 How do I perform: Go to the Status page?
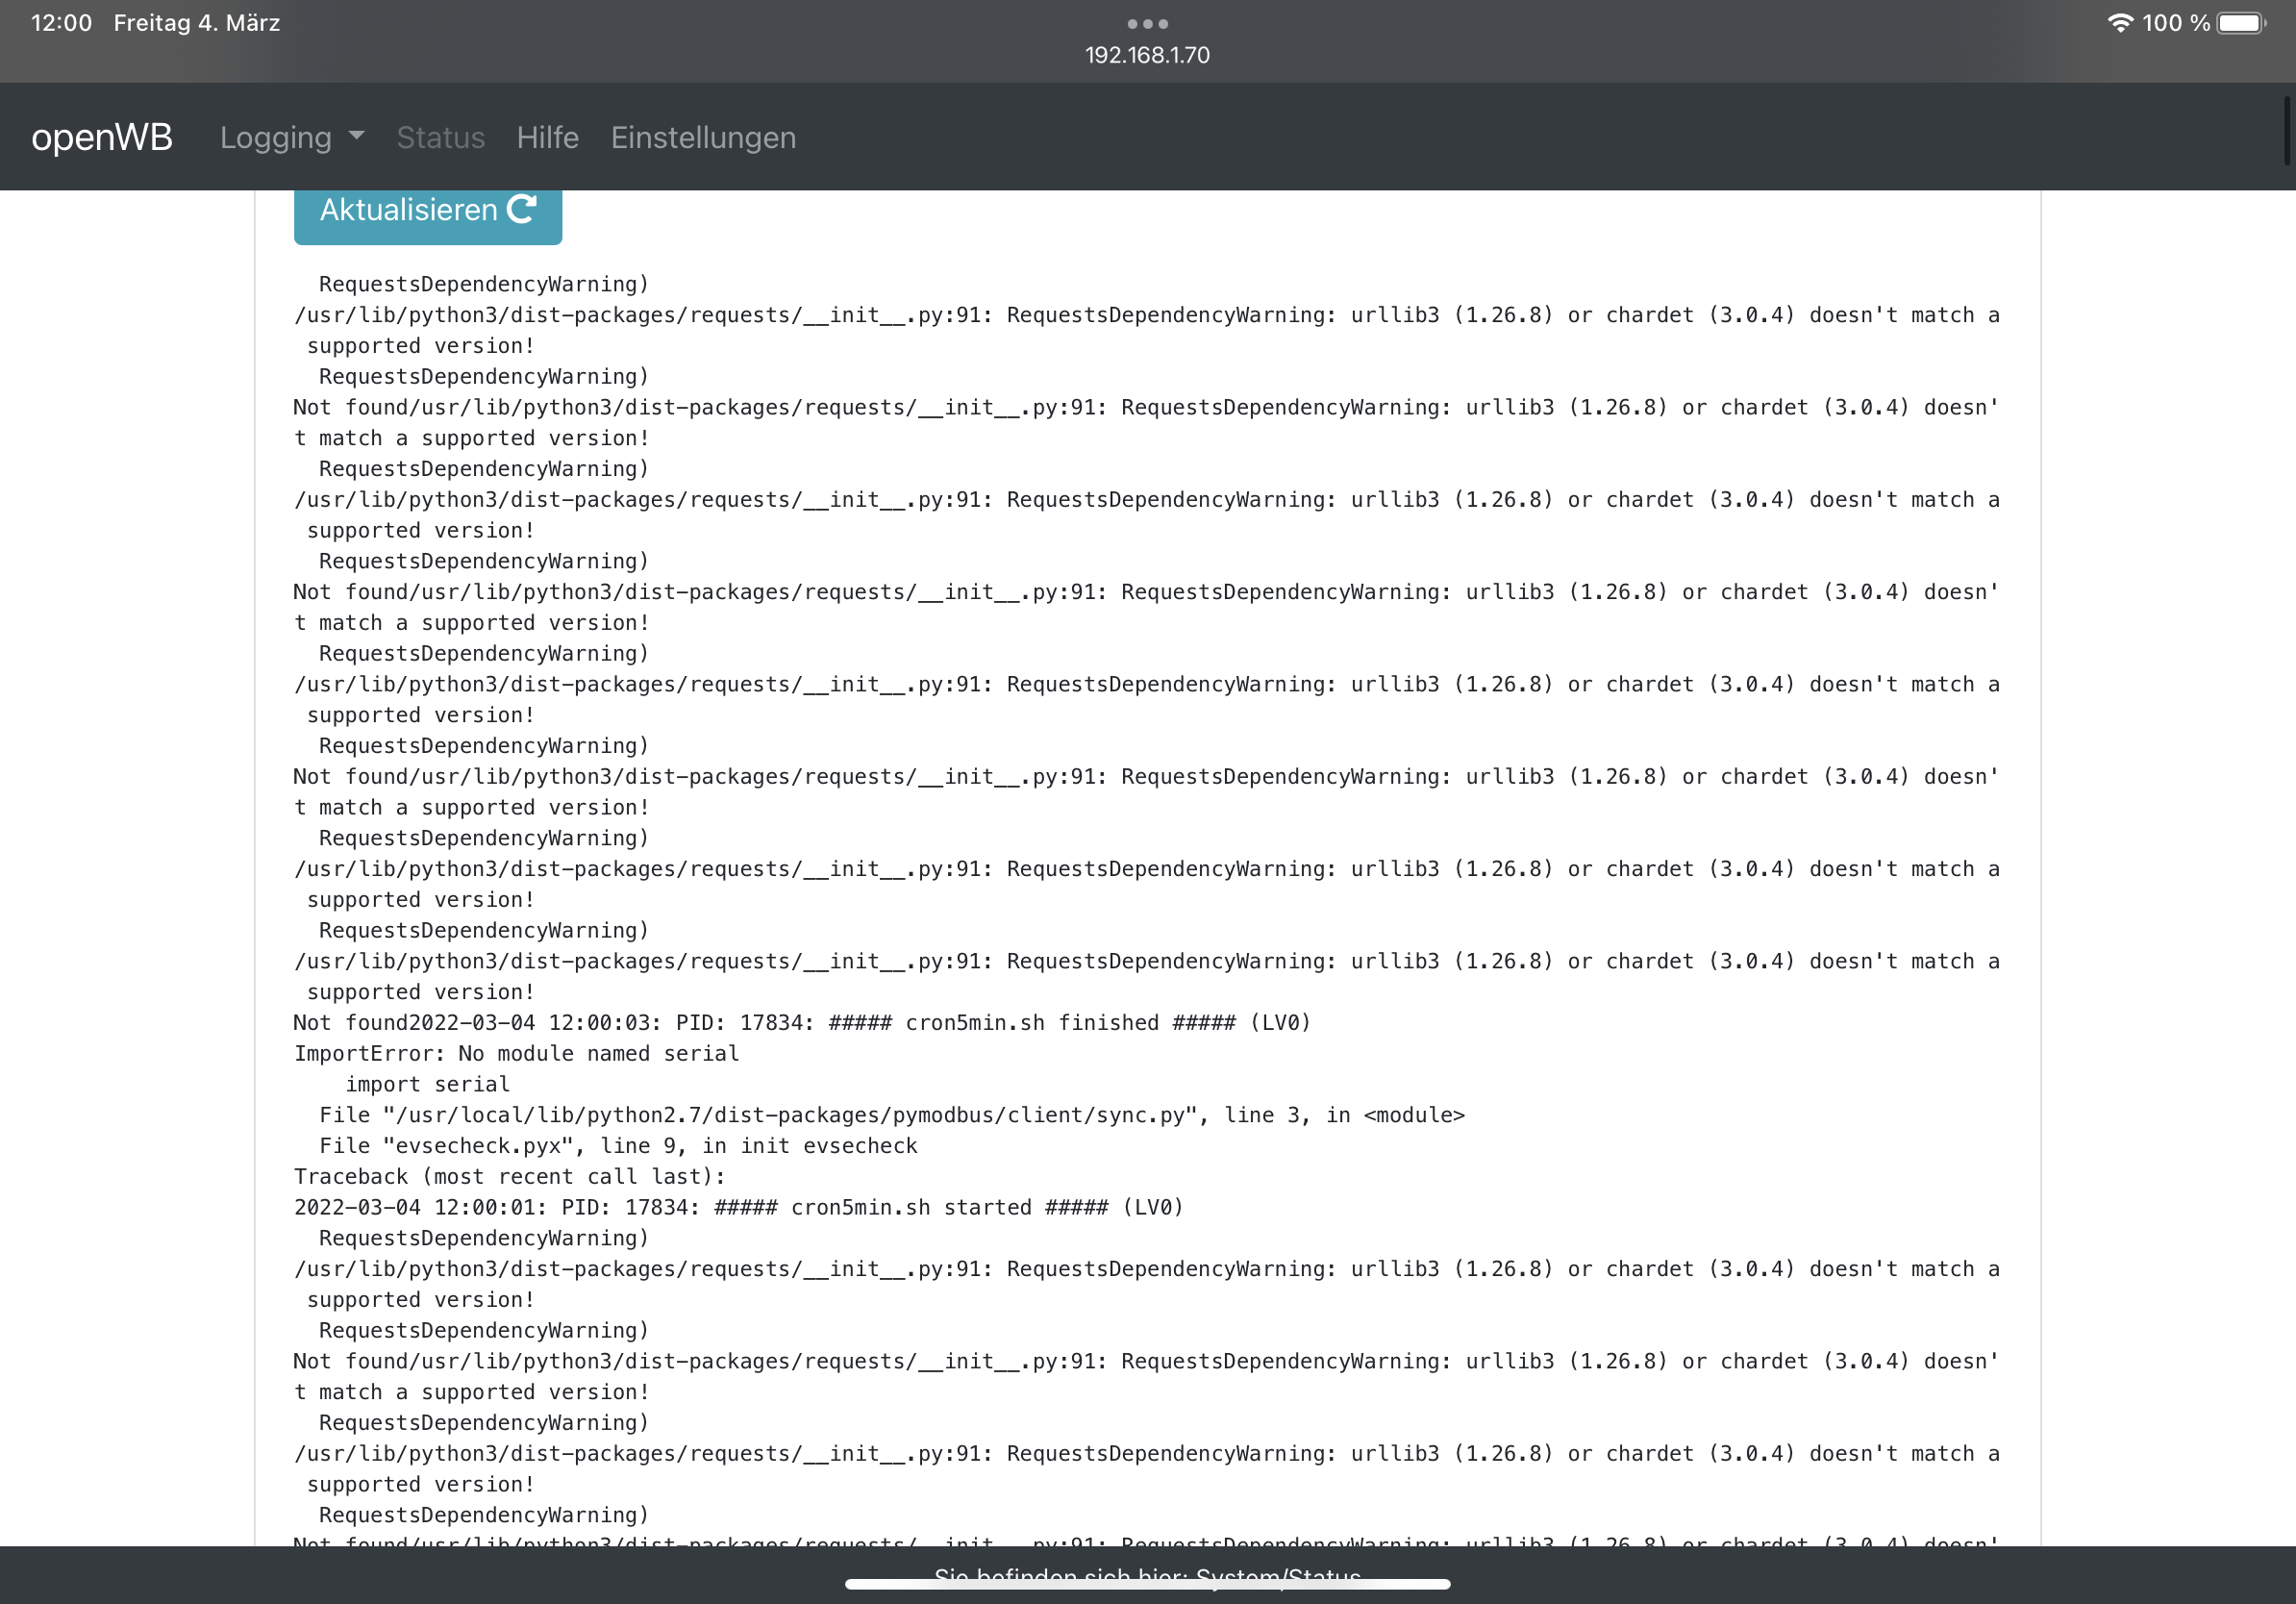440,137
